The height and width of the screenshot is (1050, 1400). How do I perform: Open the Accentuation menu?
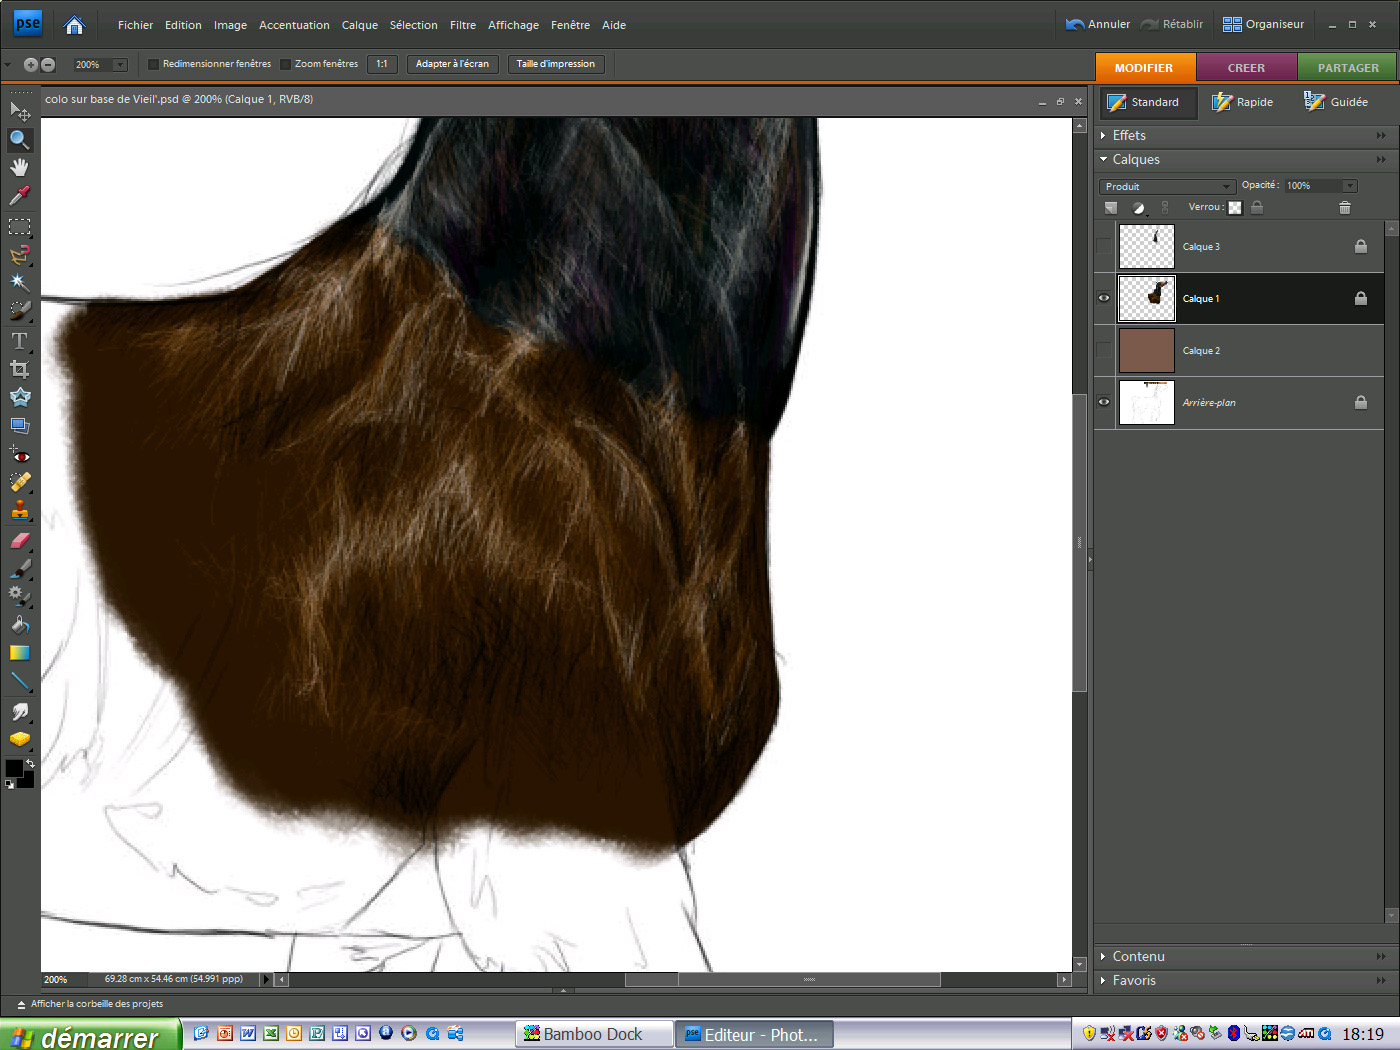[294, 25]
